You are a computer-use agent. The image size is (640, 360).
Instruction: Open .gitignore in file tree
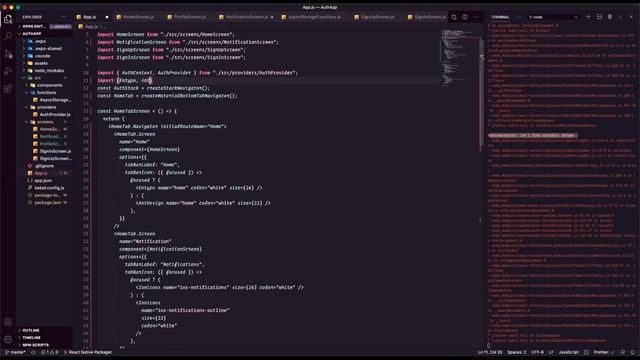click(44, 166)
